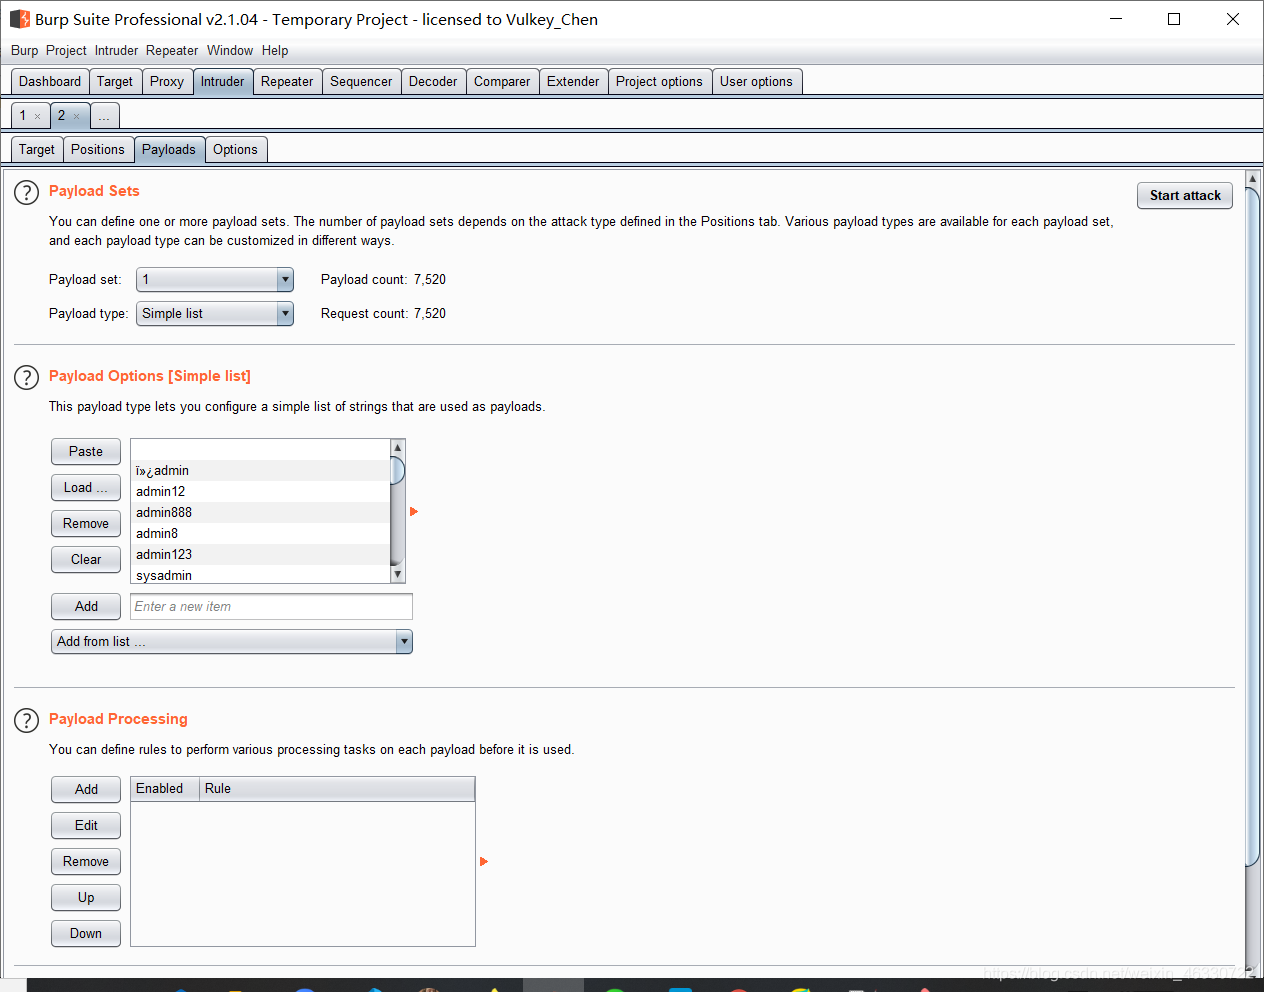Select payload item admin12

[x=260, y=492]
